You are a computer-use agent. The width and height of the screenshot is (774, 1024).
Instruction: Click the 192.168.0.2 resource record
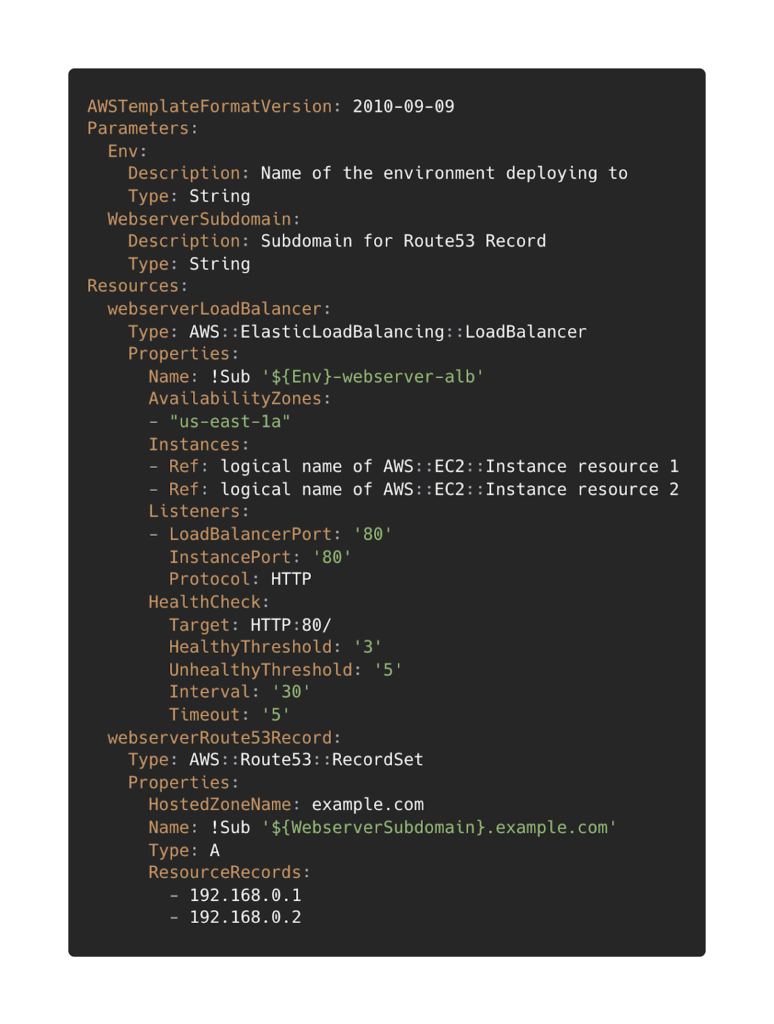246,918
